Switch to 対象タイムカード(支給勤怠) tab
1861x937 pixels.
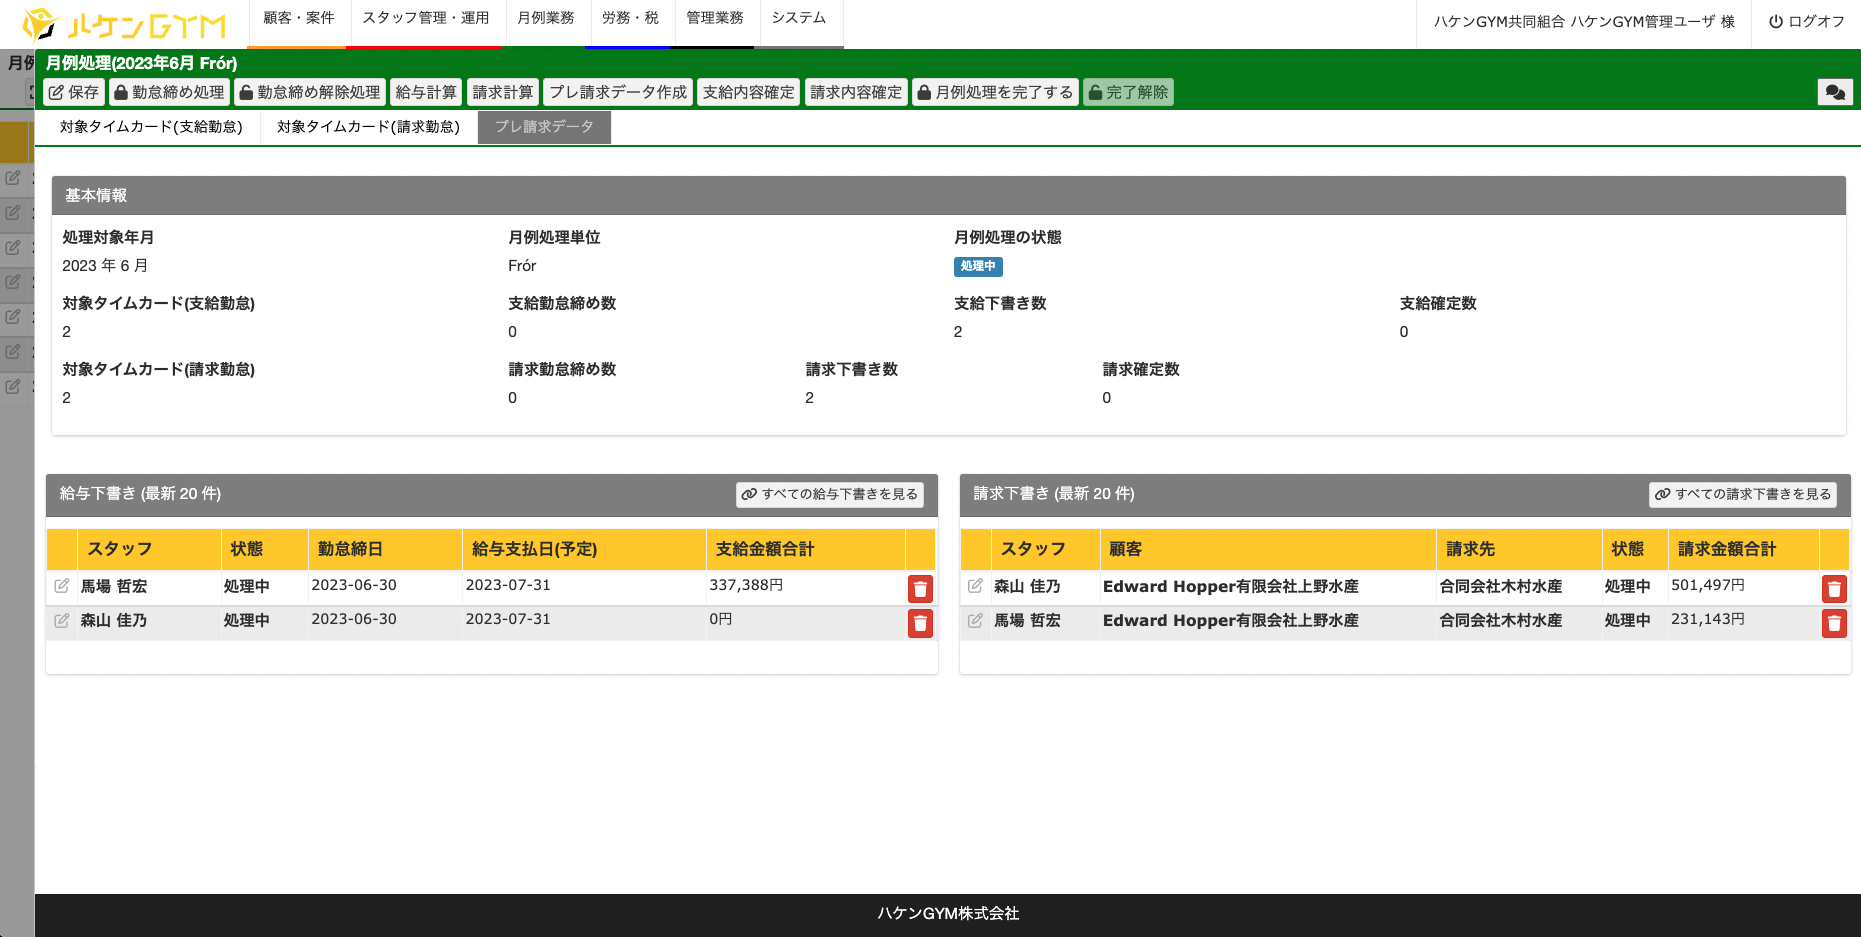point(151,127)
